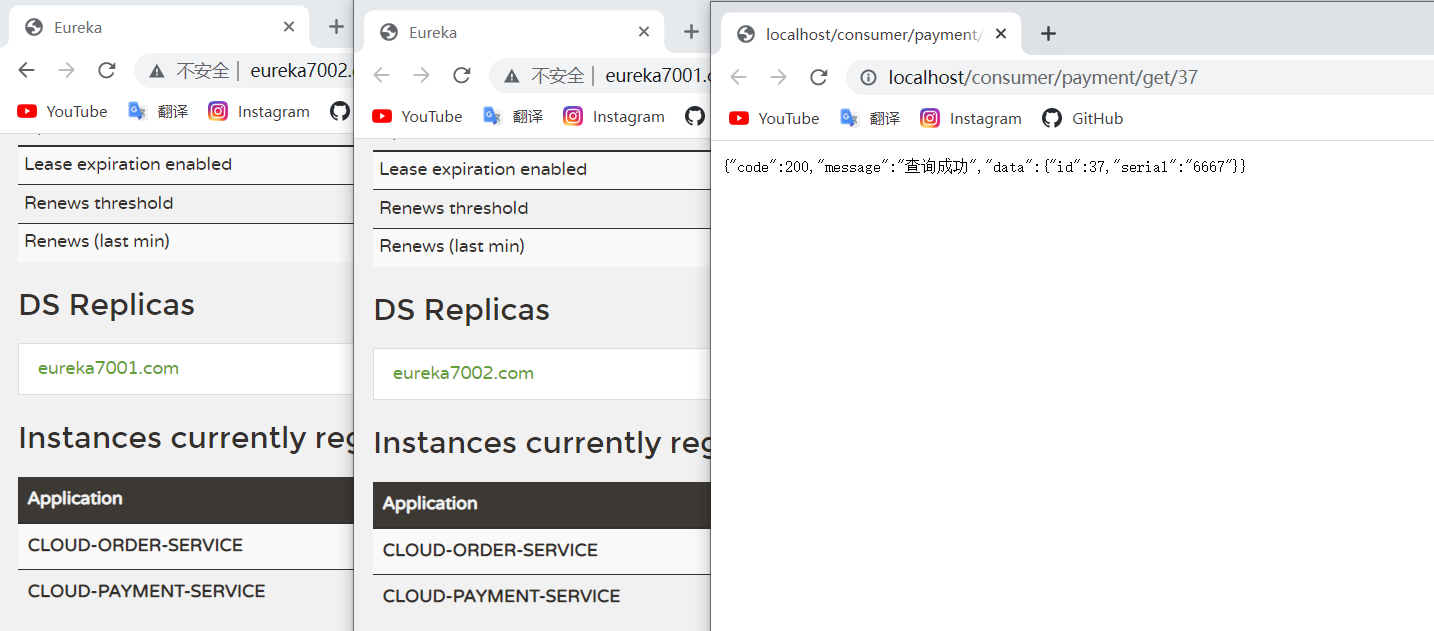Click CLOUD-ORDER-SERVICE in eureka7001 window
Viewport: 1434px width, 631px height.
(490, 550)
